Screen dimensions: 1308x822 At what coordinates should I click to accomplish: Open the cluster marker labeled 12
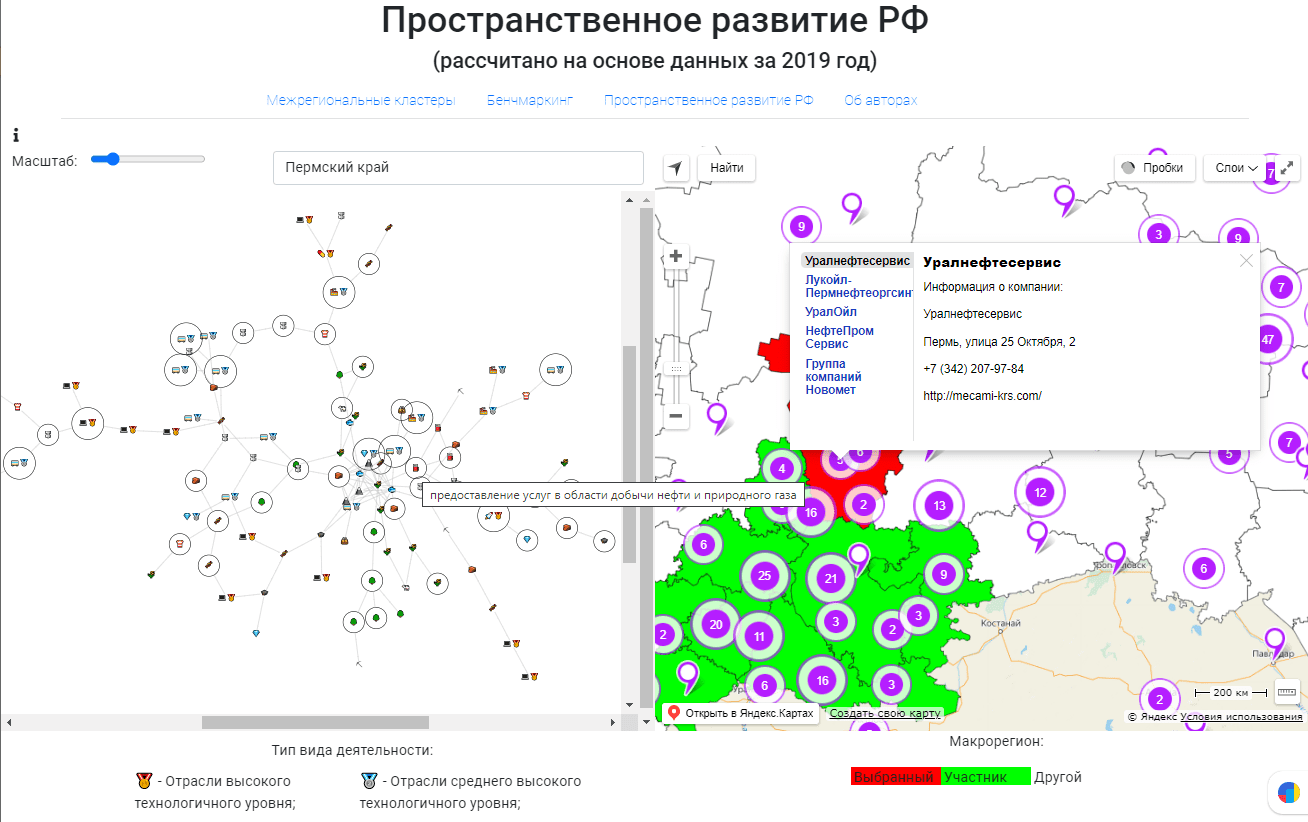pyautogui.click(x=1040, y=492)
